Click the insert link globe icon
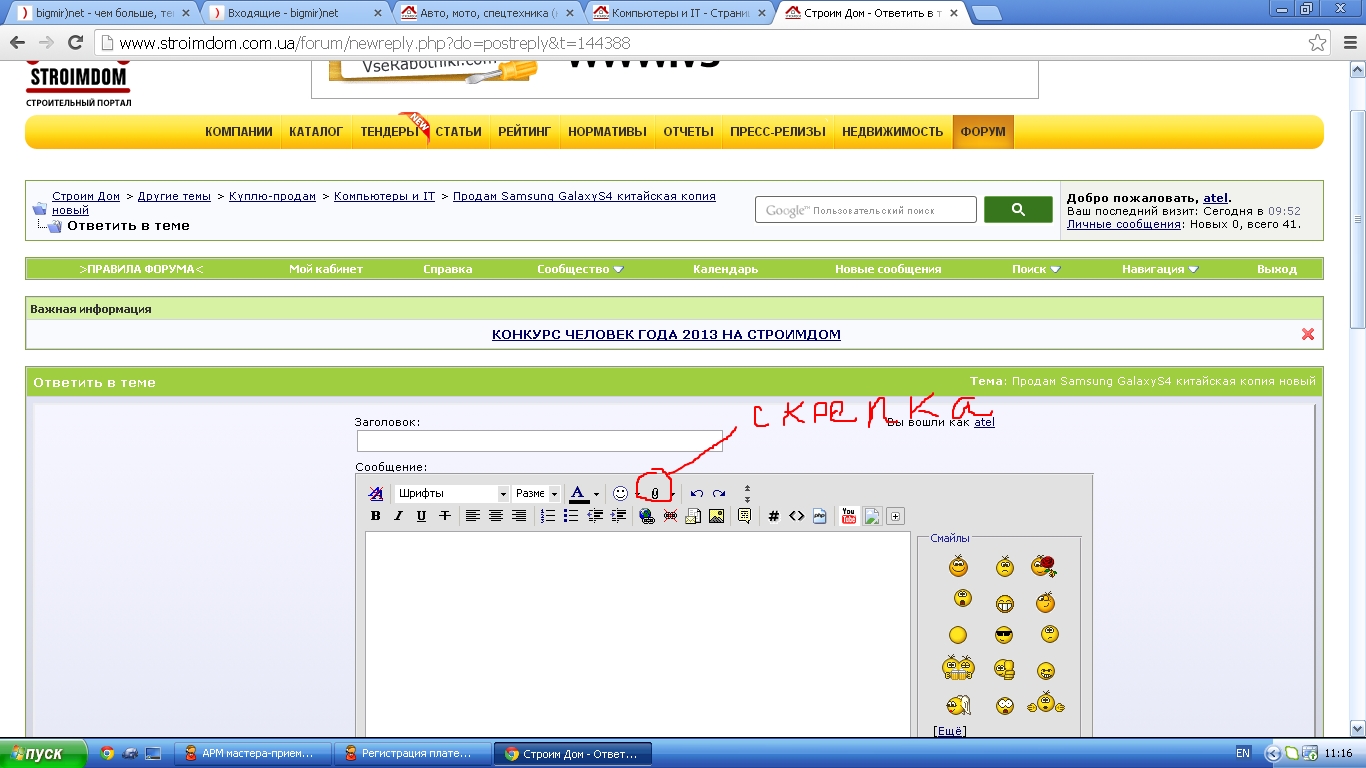 coord(647,516)
